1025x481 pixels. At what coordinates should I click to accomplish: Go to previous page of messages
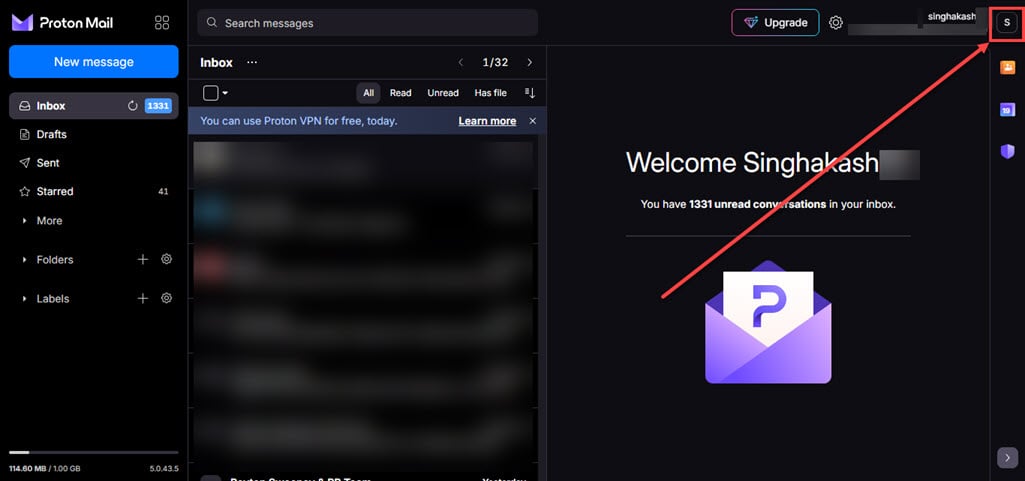pyautogui.click(x=461, y=63)
